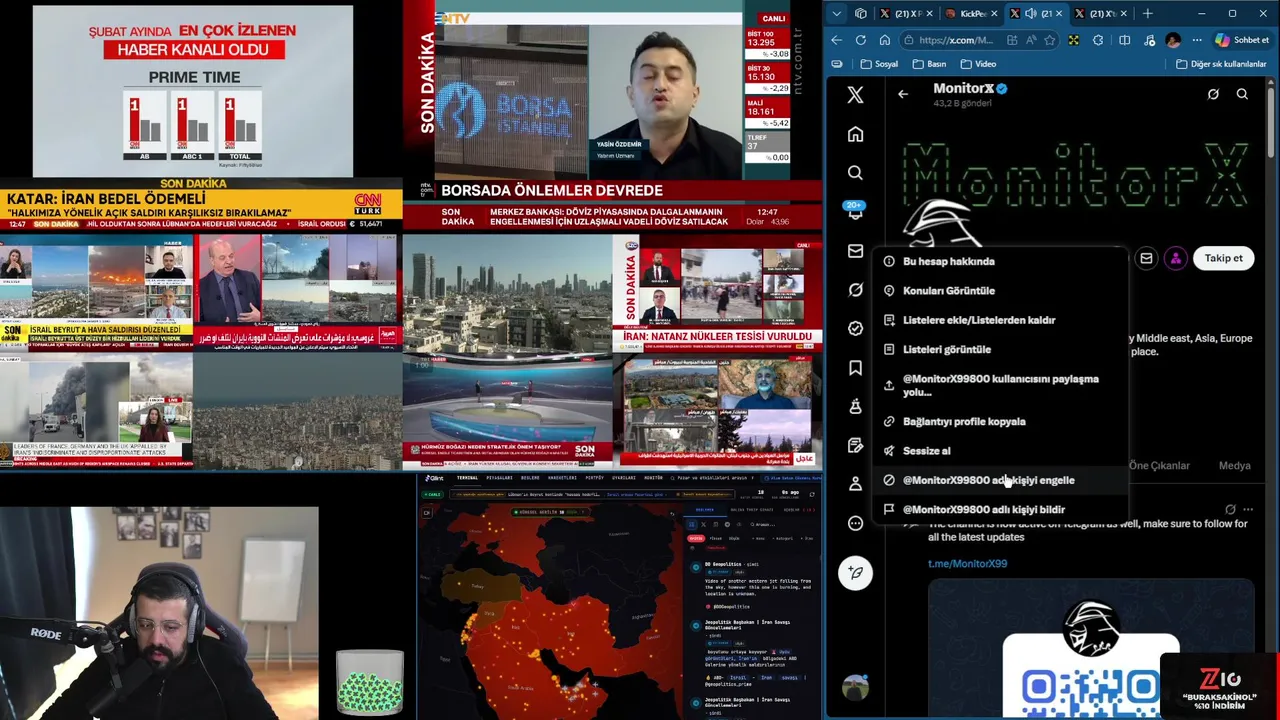
Task: Search within MonitorX profile header magnifier
Action: click(1242, 94)
